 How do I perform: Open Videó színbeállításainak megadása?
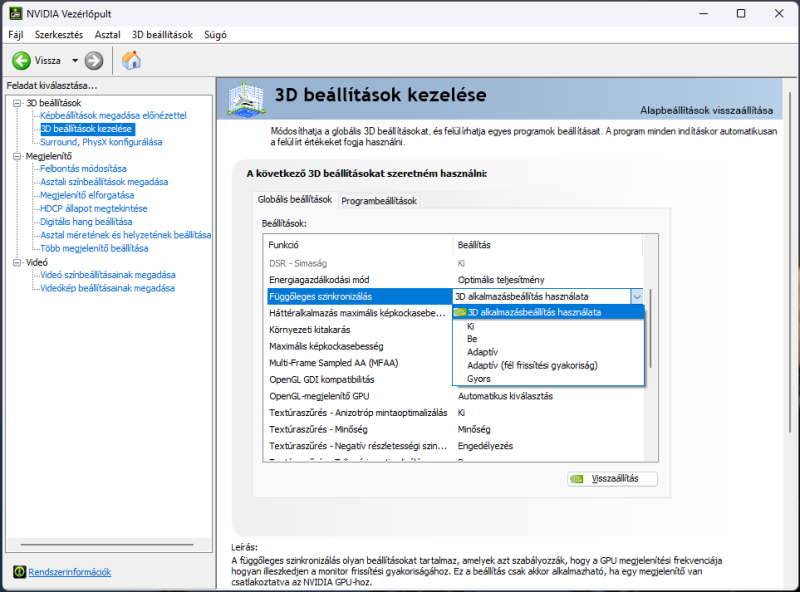108,275
